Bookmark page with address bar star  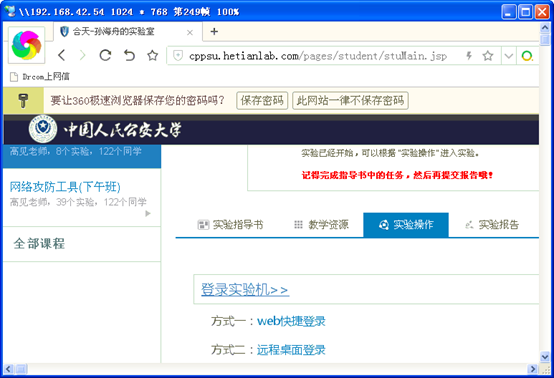click(488, 55)
